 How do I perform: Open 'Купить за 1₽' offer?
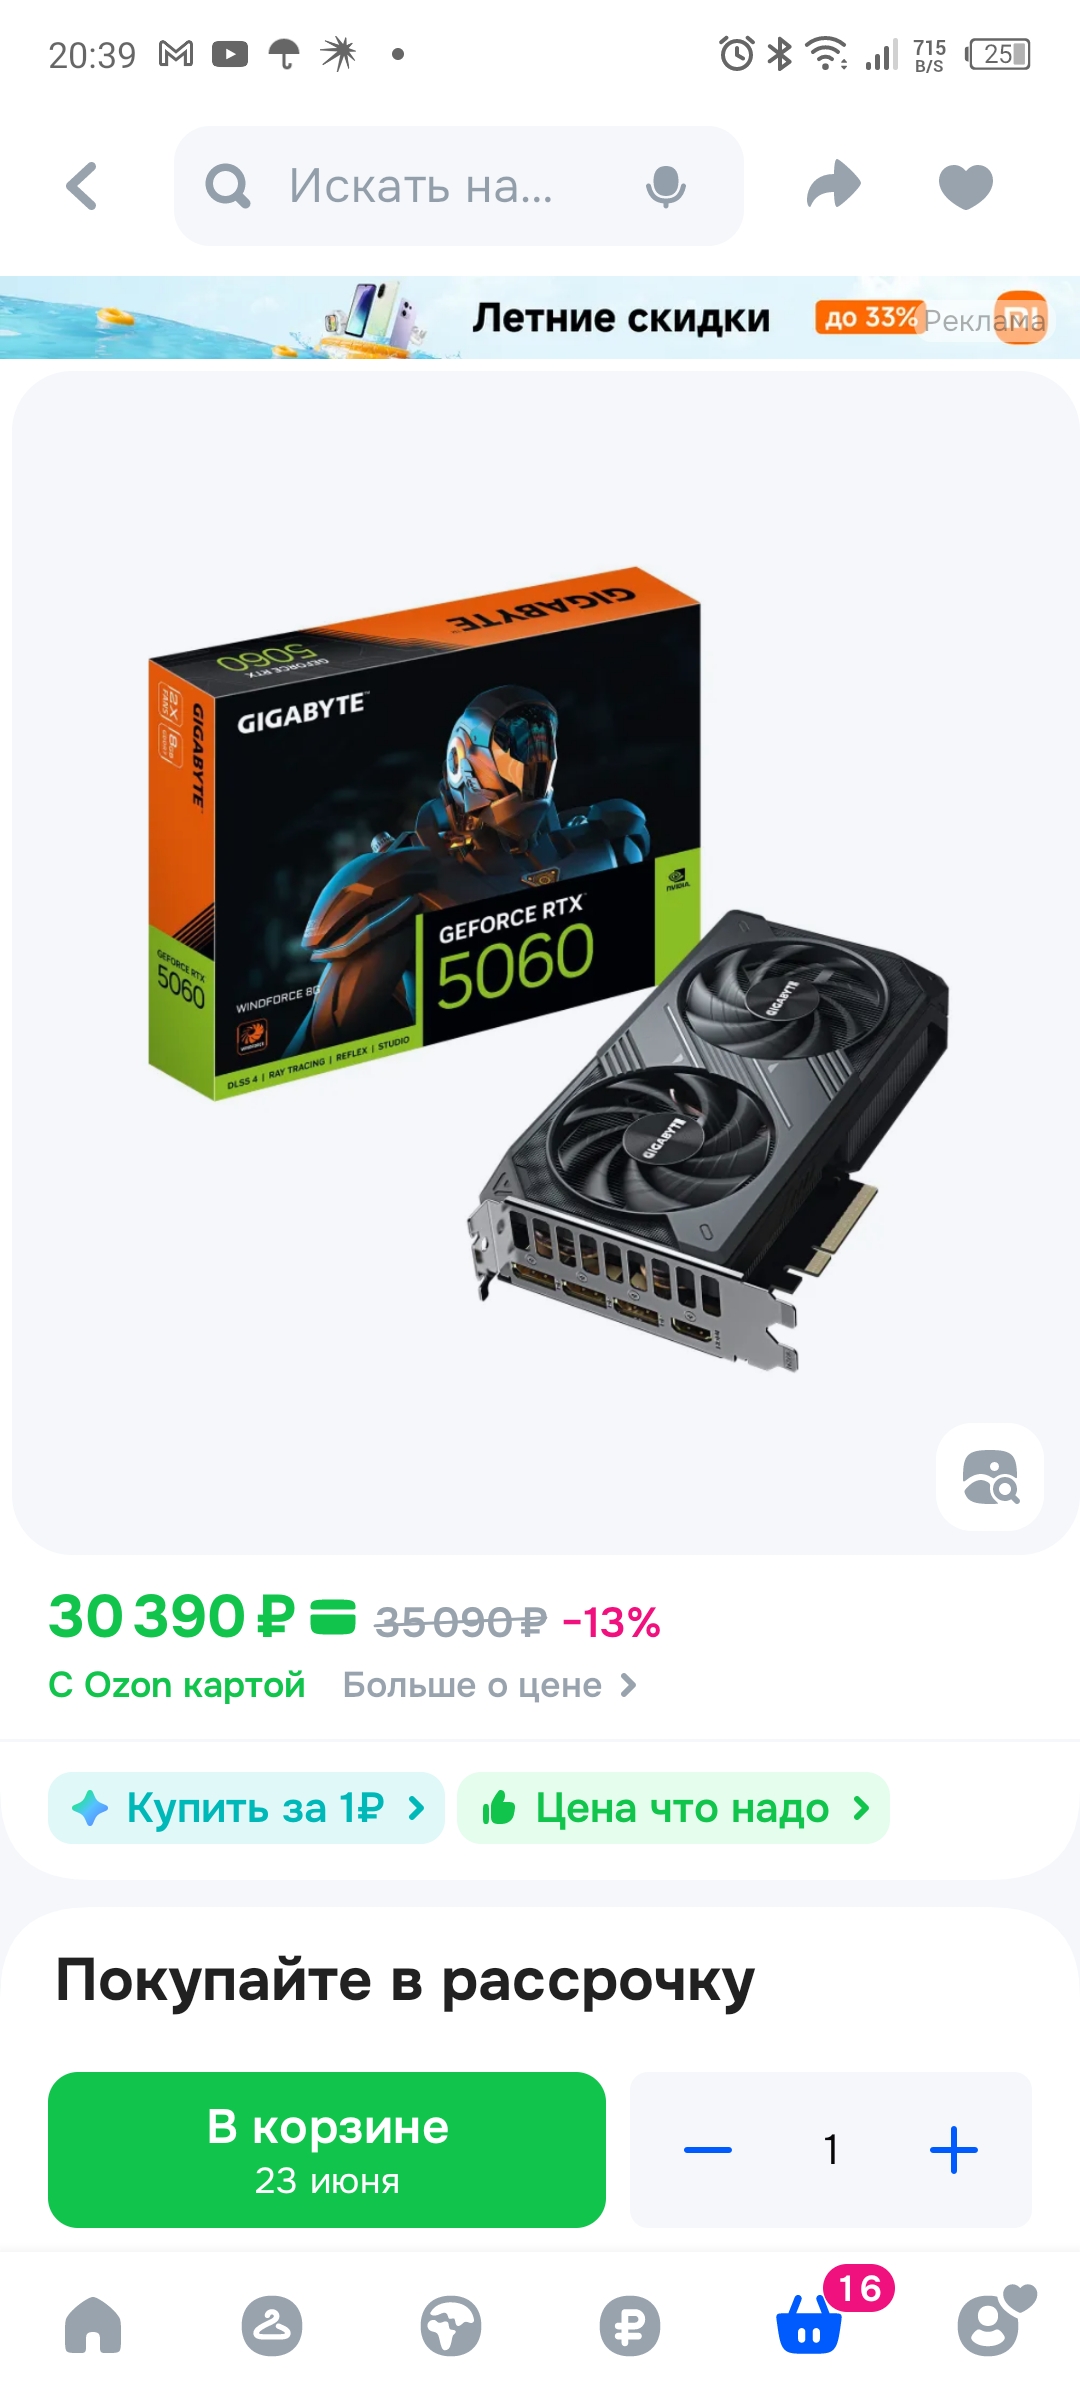coord(246,1808)
